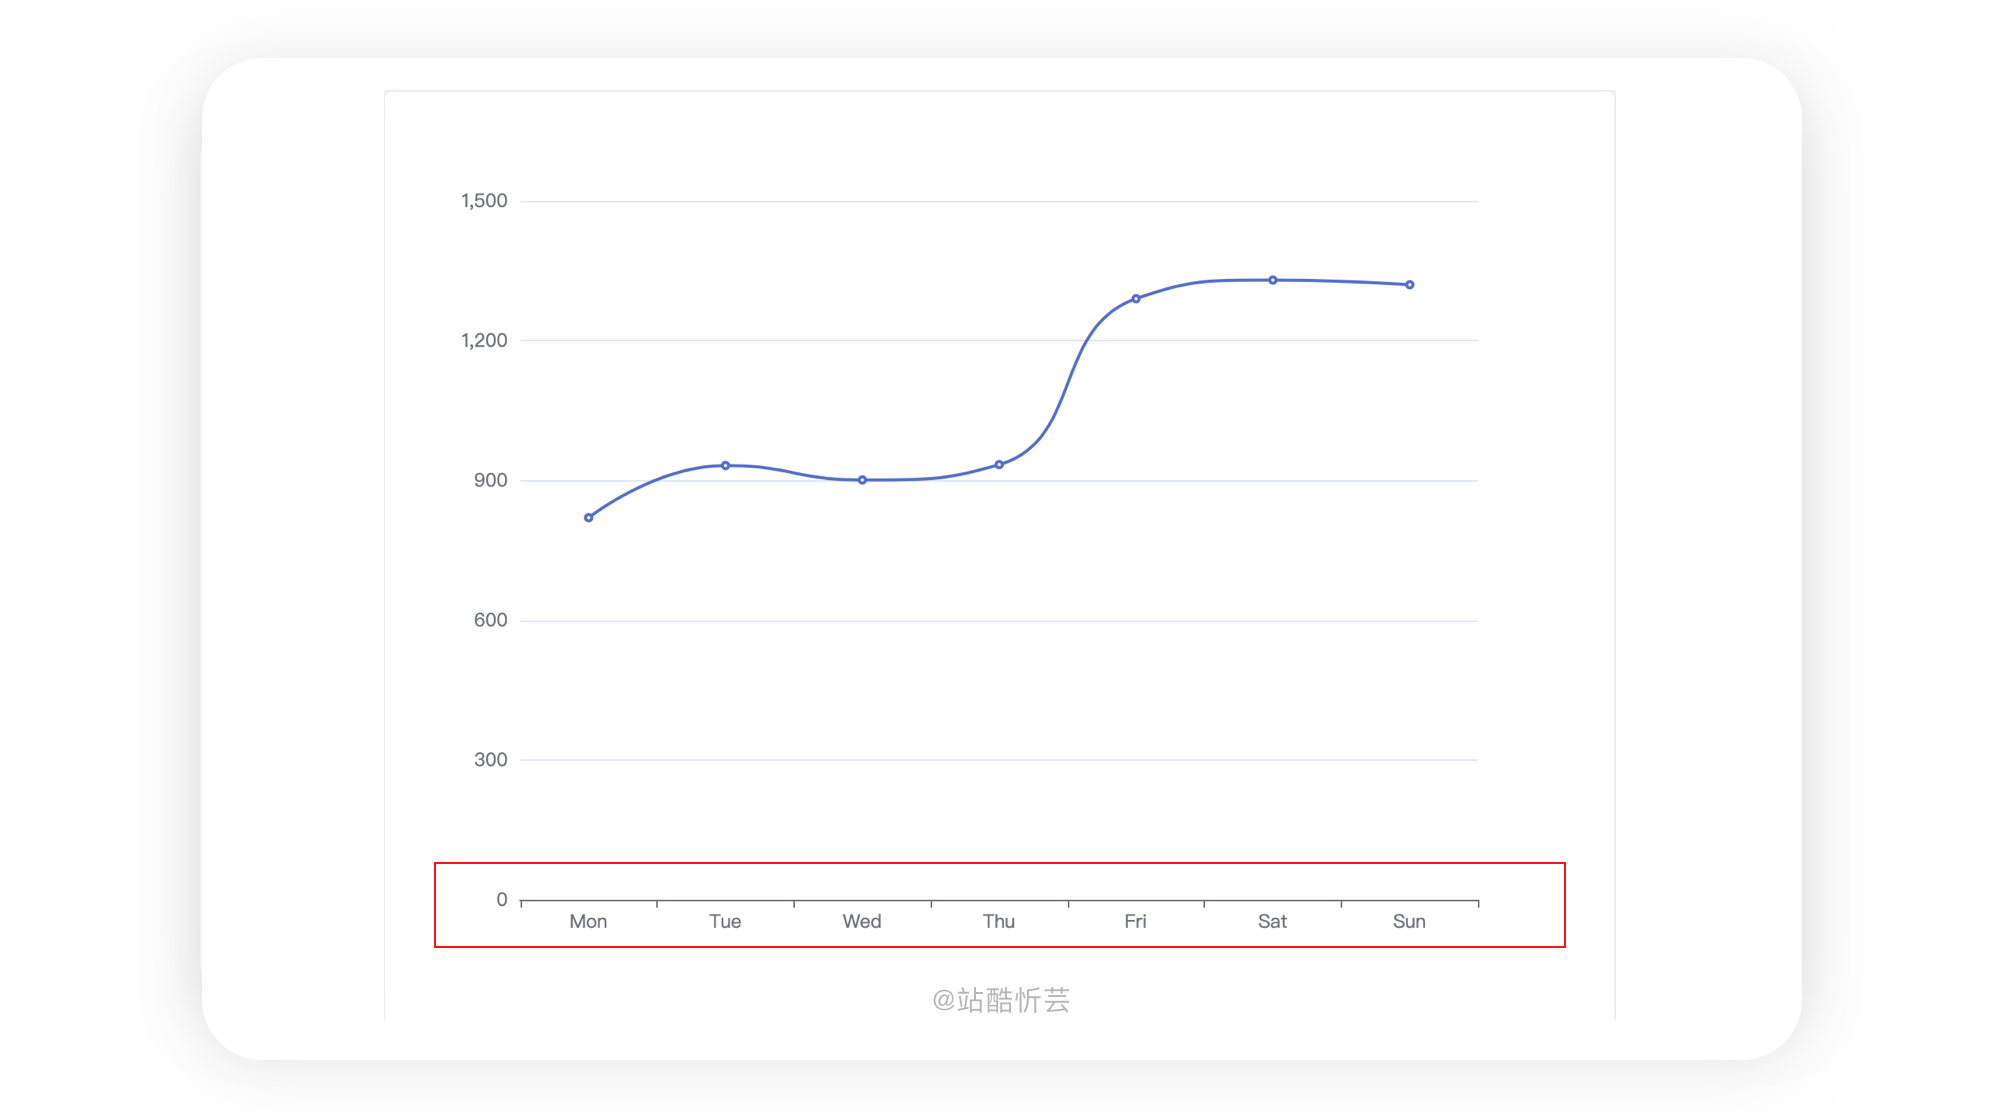Click the Thu data point marker

click(999, 464)
